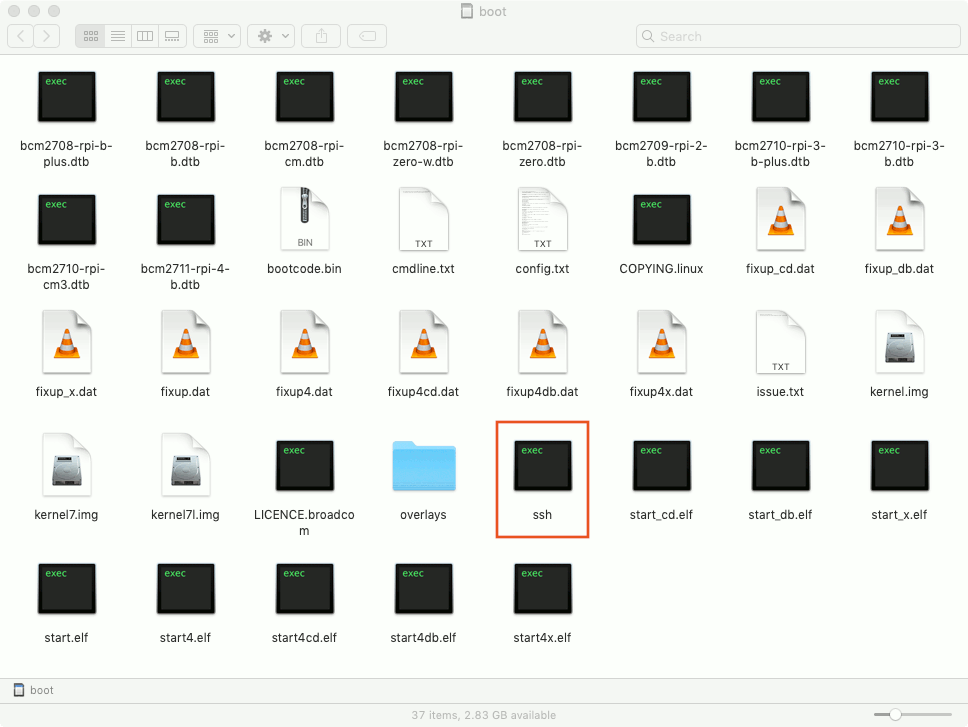The width and height of the screenshot is (968, 727).
Task: Select the cmdline.txt file icon
Action: pos(423,219)
